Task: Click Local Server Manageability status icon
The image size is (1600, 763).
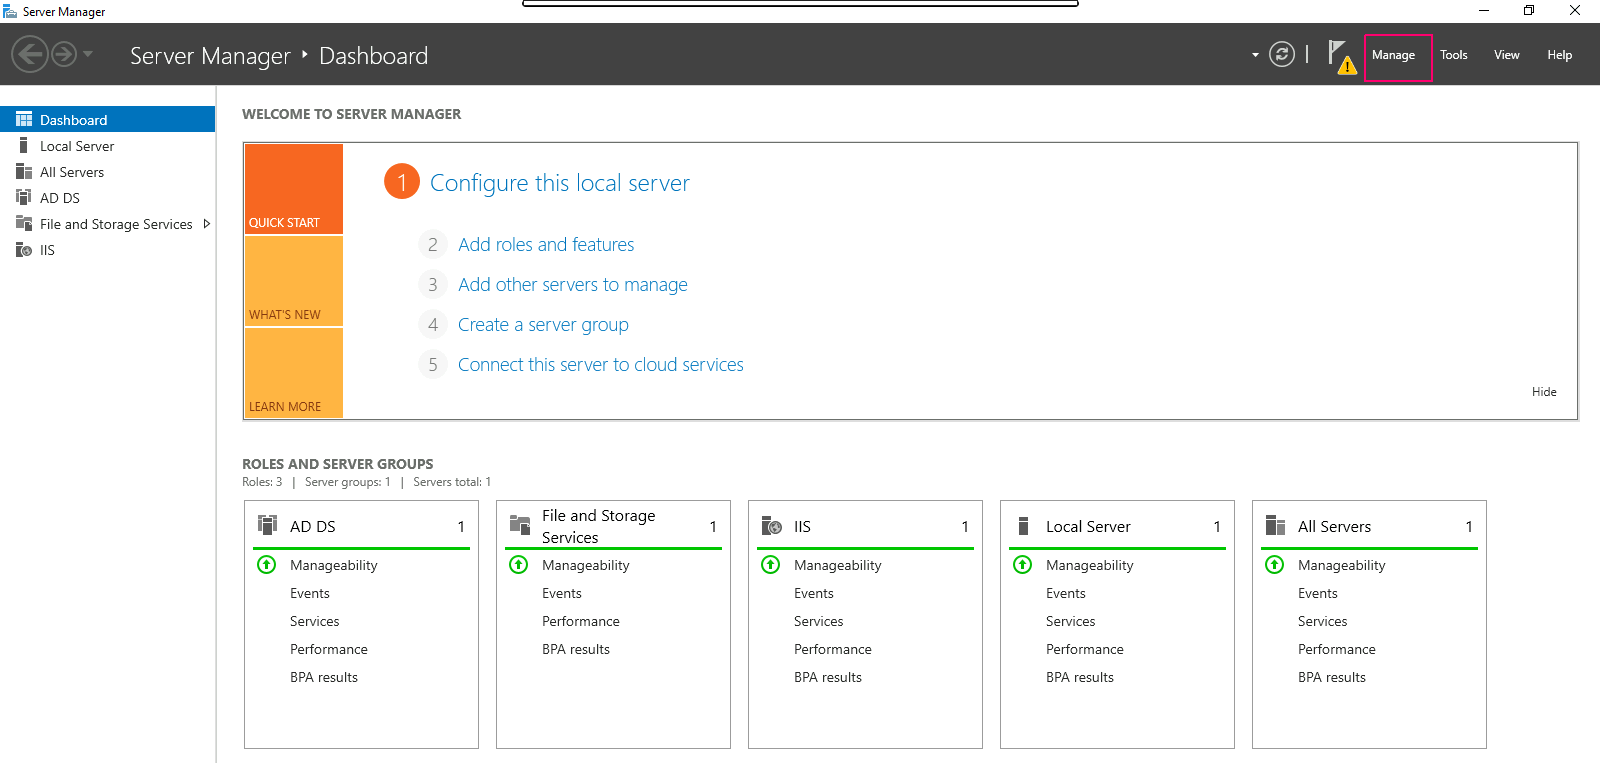Action: coord(1023,565)
